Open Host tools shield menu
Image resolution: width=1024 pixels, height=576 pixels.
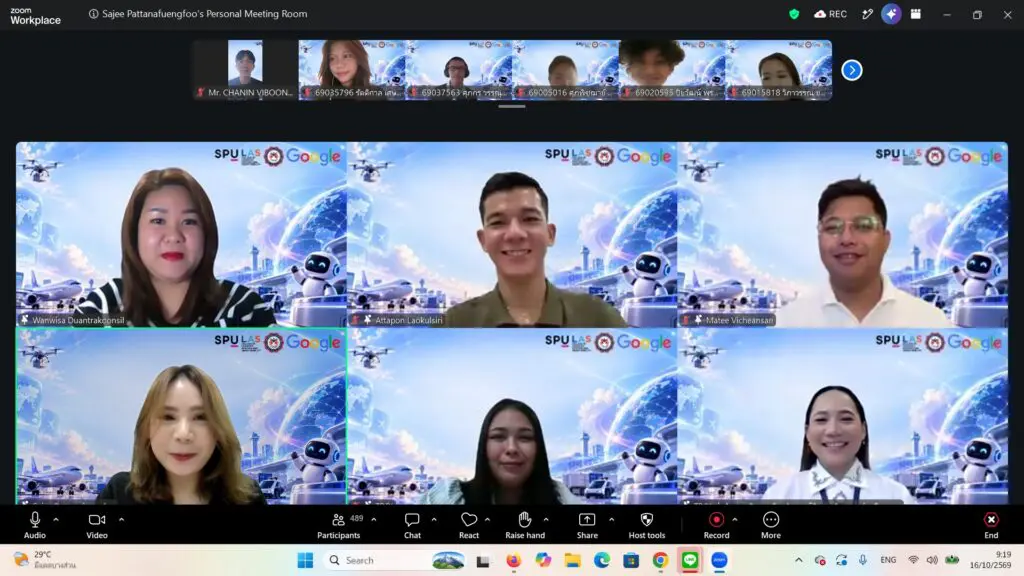647,525
